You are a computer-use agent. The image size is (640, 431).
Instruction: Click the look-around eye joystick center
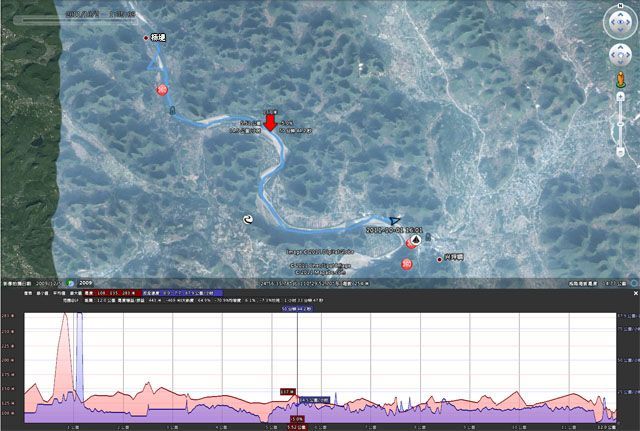pos(620,21)
